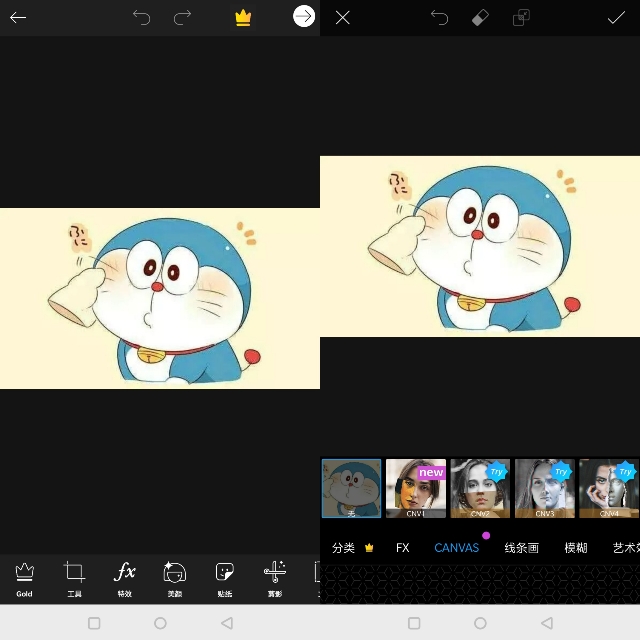Tap the Doraemon preview in the effects editor
This screenshot has height=640, width=640.
(480, 246)
